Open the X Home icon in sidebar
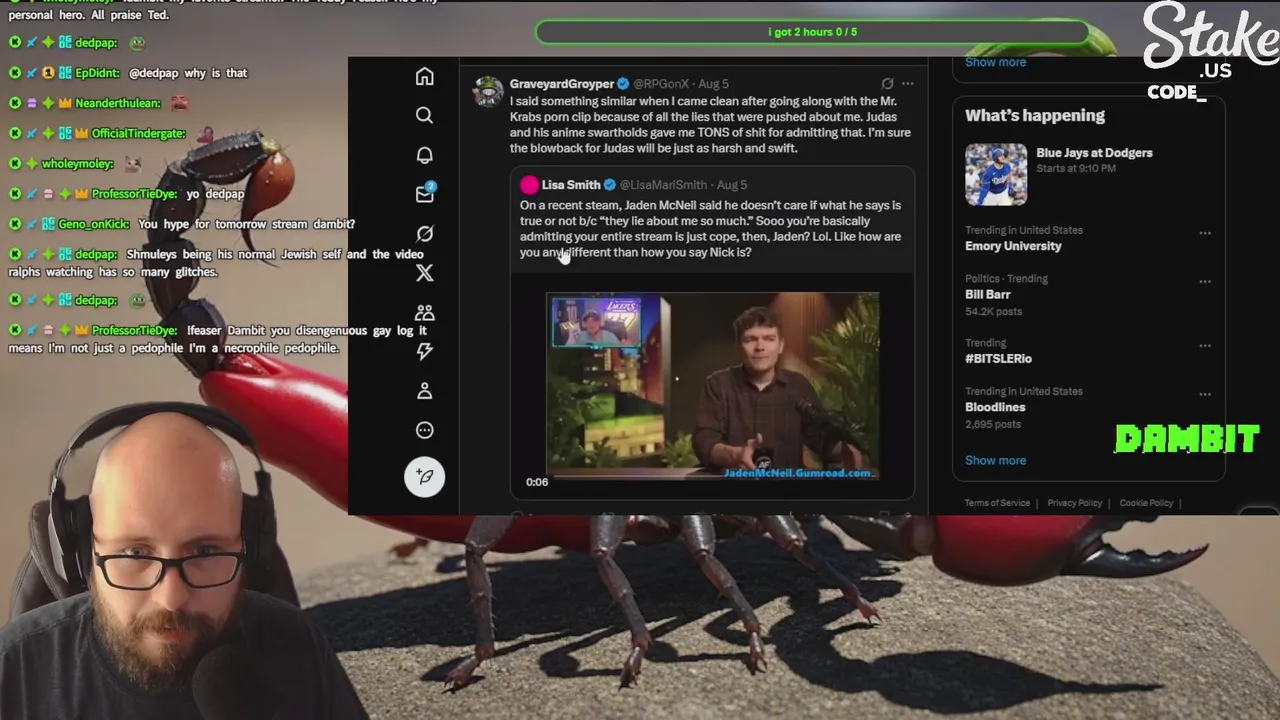Image resolution: width=1280 pixels, height=720 pixels. pyautogui.click(x=425, y=77)
